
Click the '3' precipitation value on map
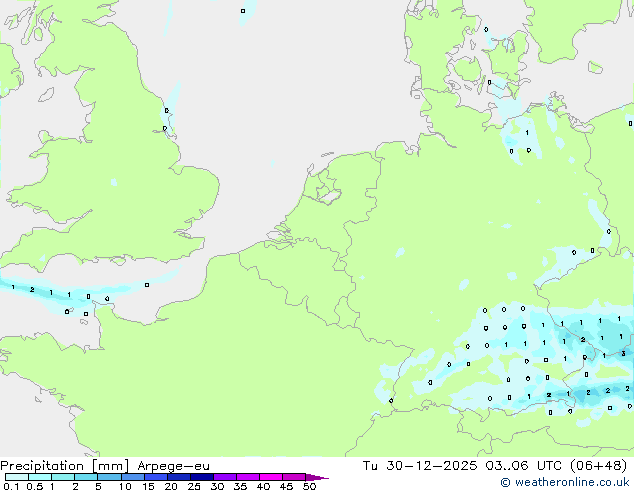pyautogui.click(x=623, y=353)
